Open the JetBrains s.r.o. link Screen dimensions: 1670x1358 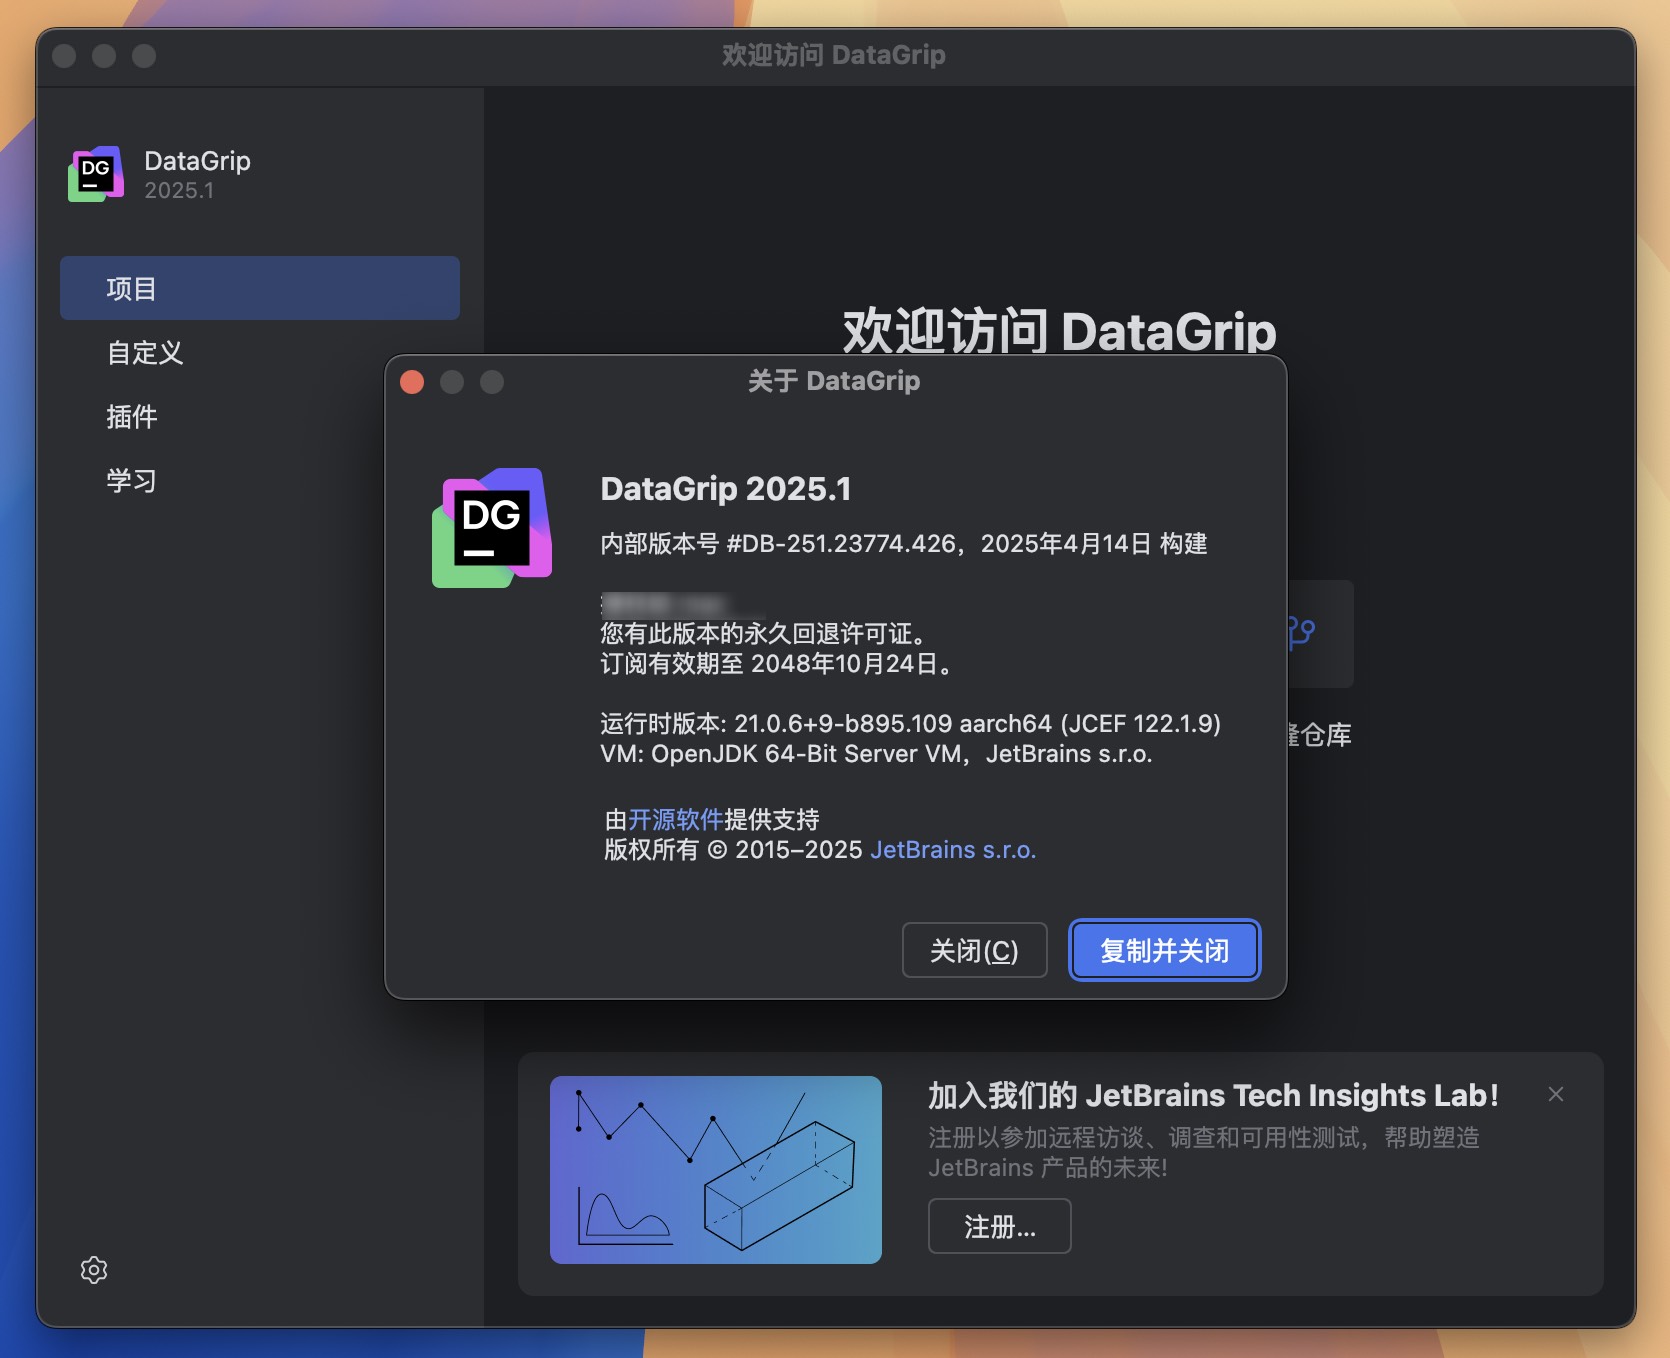(x=953, y=850)
